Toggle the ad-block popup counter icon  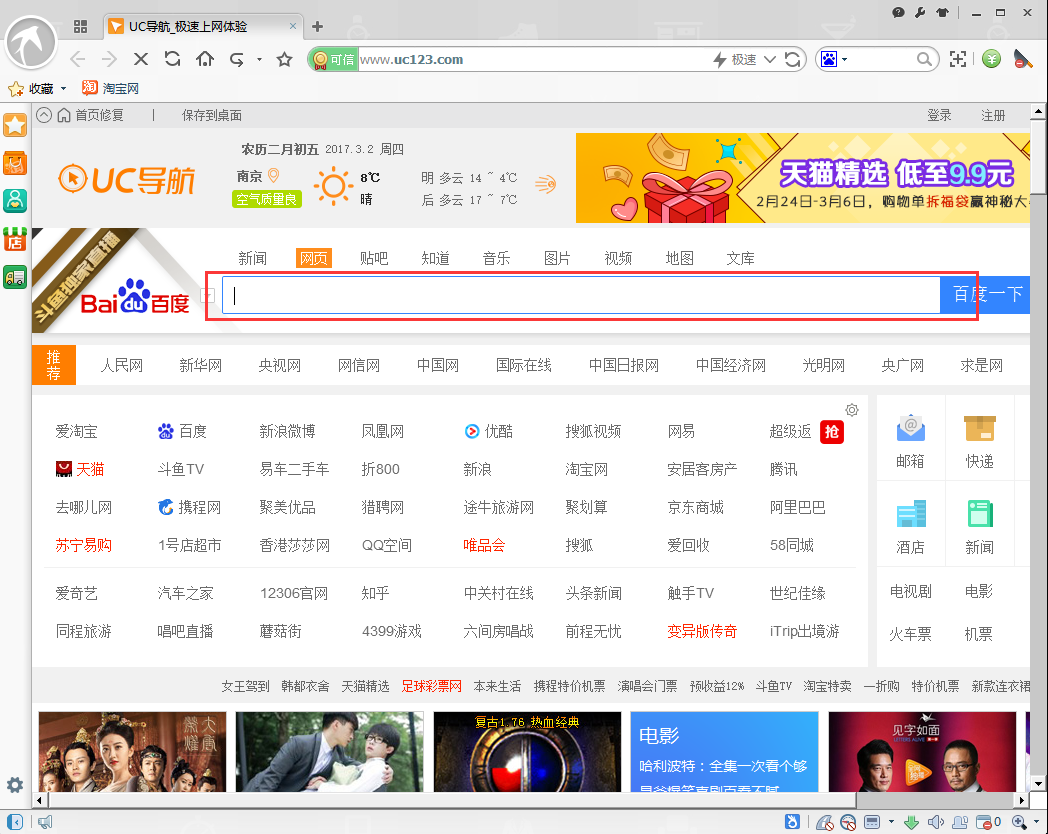tap(986, 822)
